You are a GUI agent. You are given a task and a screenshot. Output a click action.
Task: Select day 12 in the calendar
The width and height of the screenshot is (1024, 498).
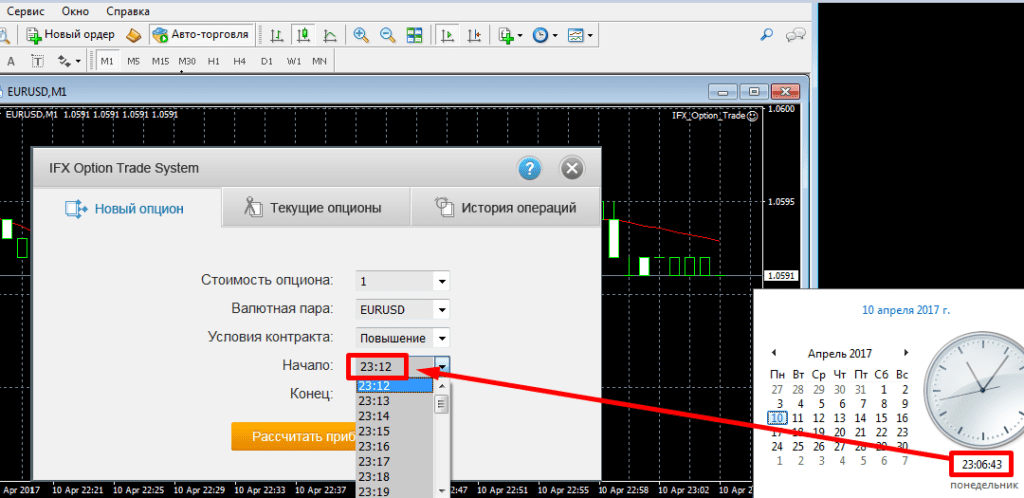[x=819, y=418]
